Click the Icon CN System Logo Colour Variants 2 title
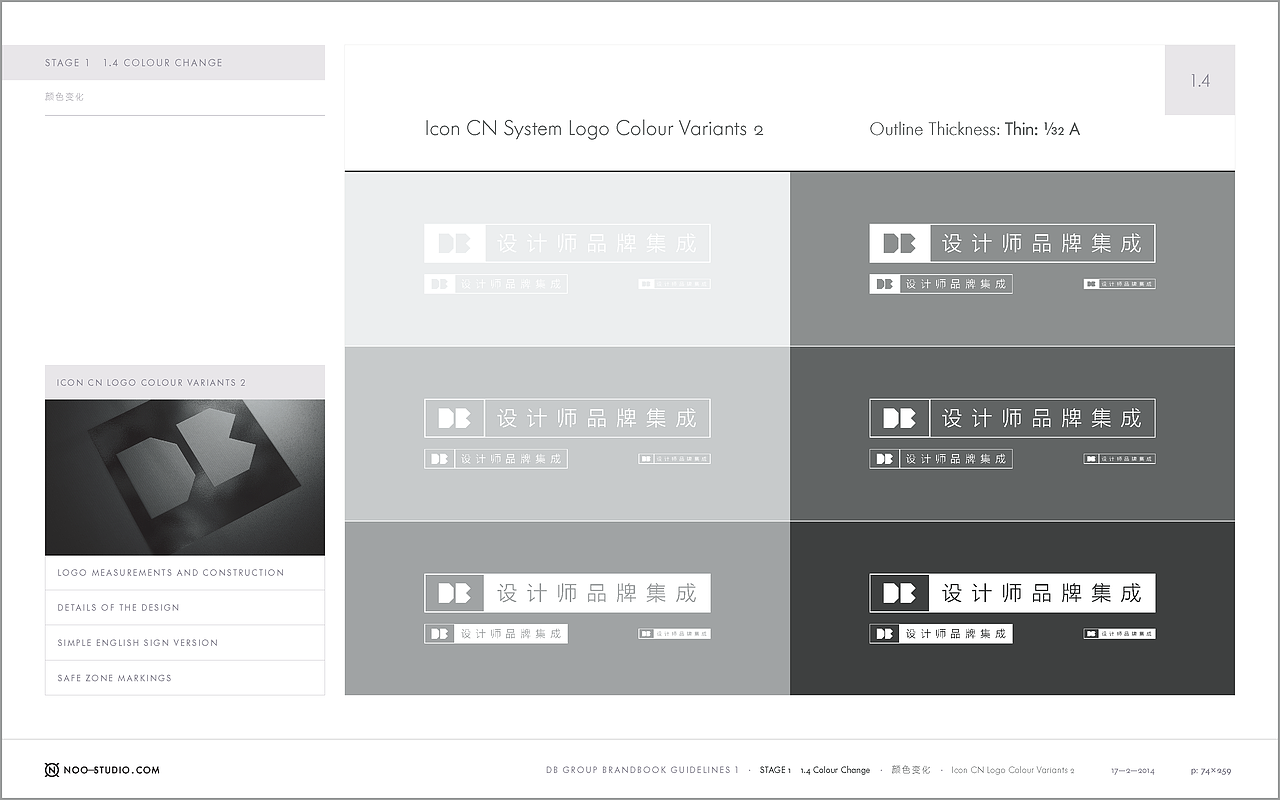1280x800 pixels. click(x=594, y=129)
